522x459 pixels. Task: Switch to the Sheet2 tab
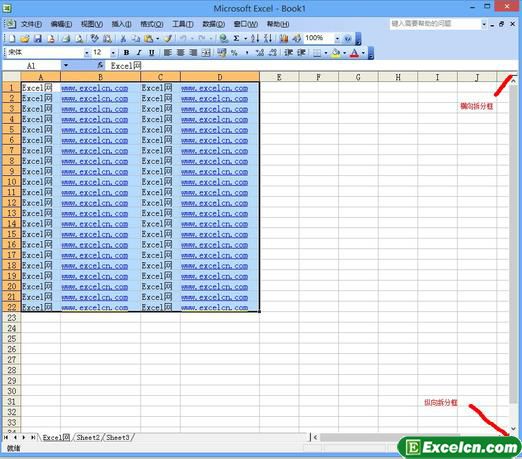point(88,437)
